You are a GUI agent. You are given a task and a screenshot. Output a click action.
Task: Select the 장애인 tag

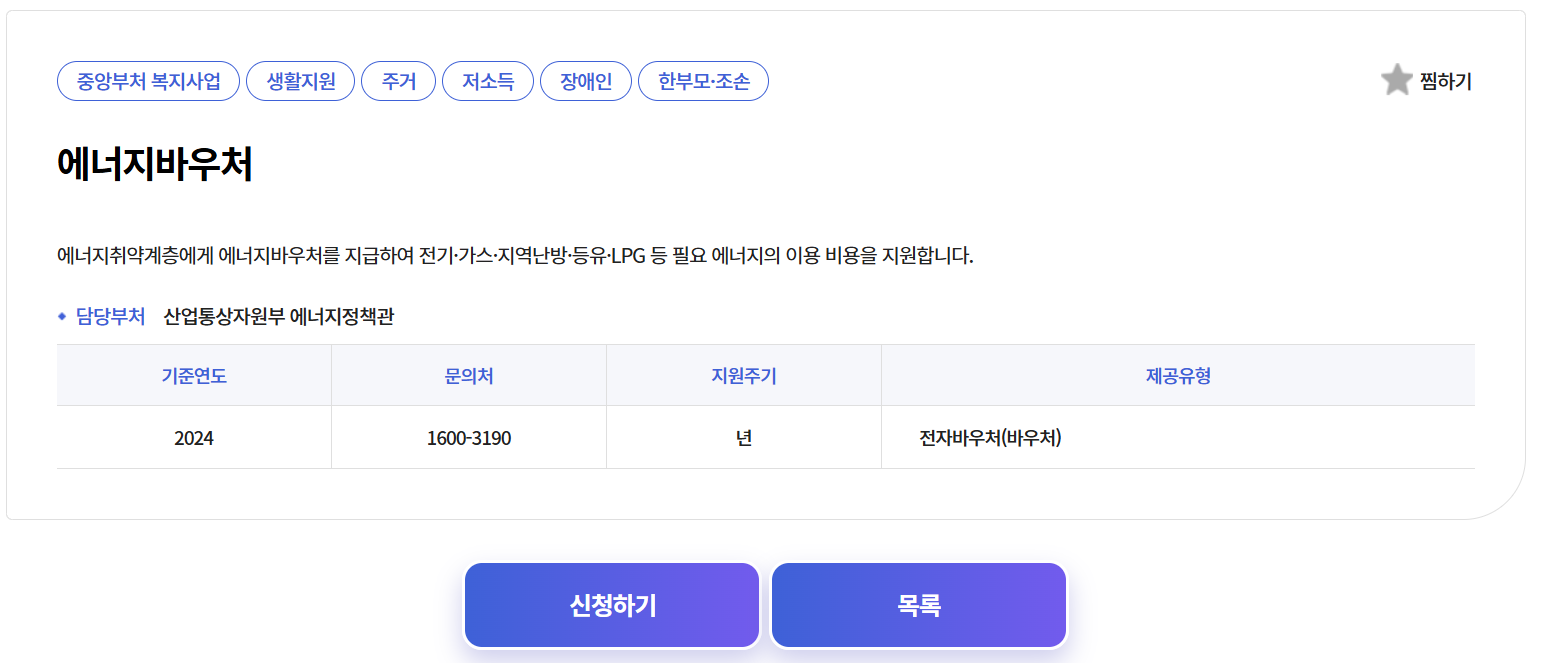point(585,81)
